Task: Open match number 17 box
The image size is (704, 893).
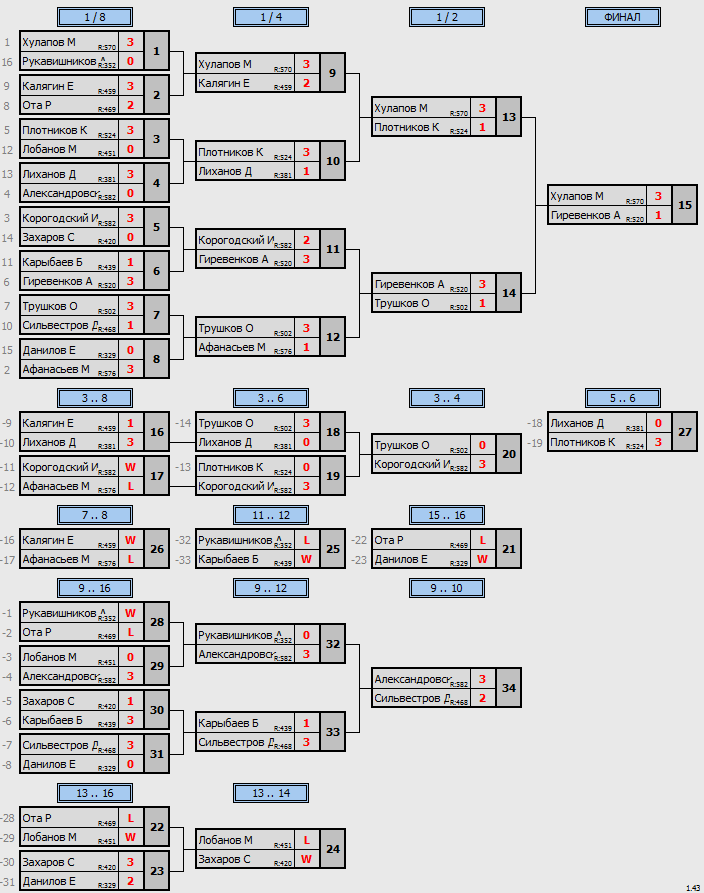Action: [157, 476]
